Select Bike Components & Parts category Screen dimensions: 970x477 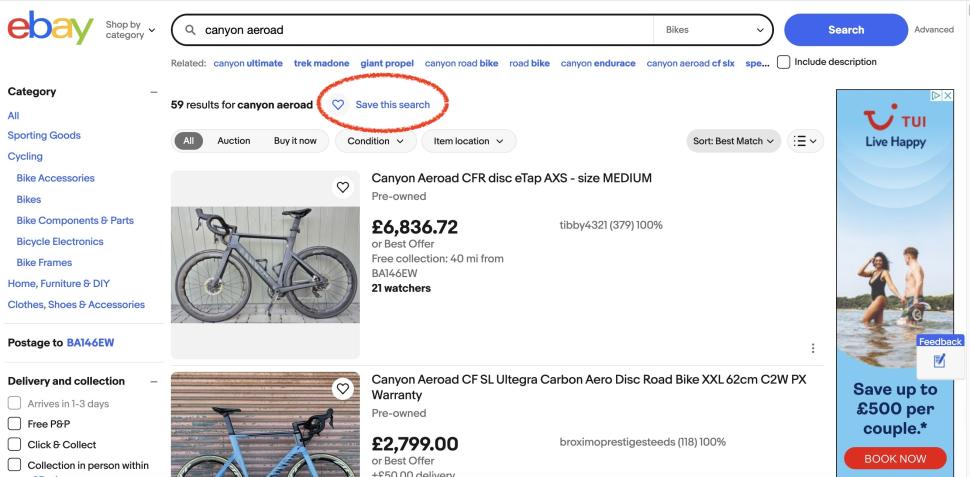click(75, 220)
